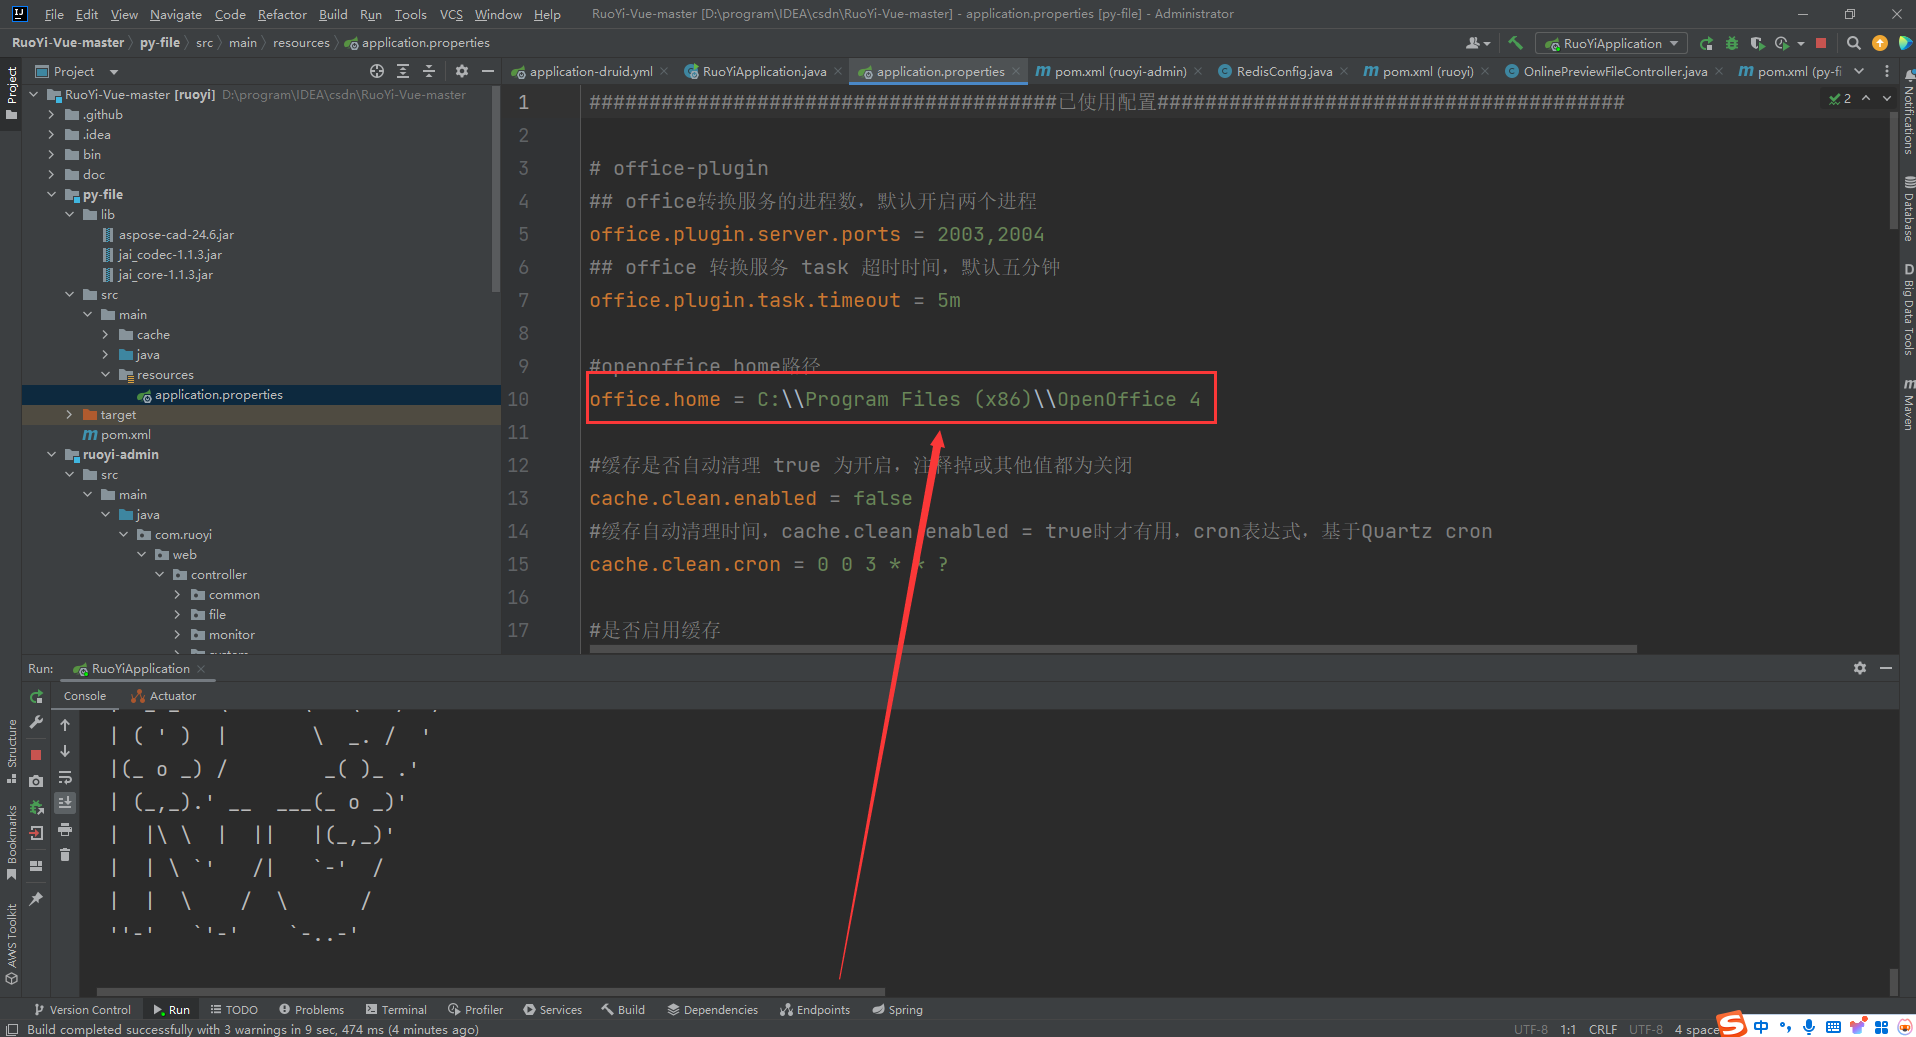Open the RuoYiApplication run configuration dropdown

click(x=1611, y=43)
